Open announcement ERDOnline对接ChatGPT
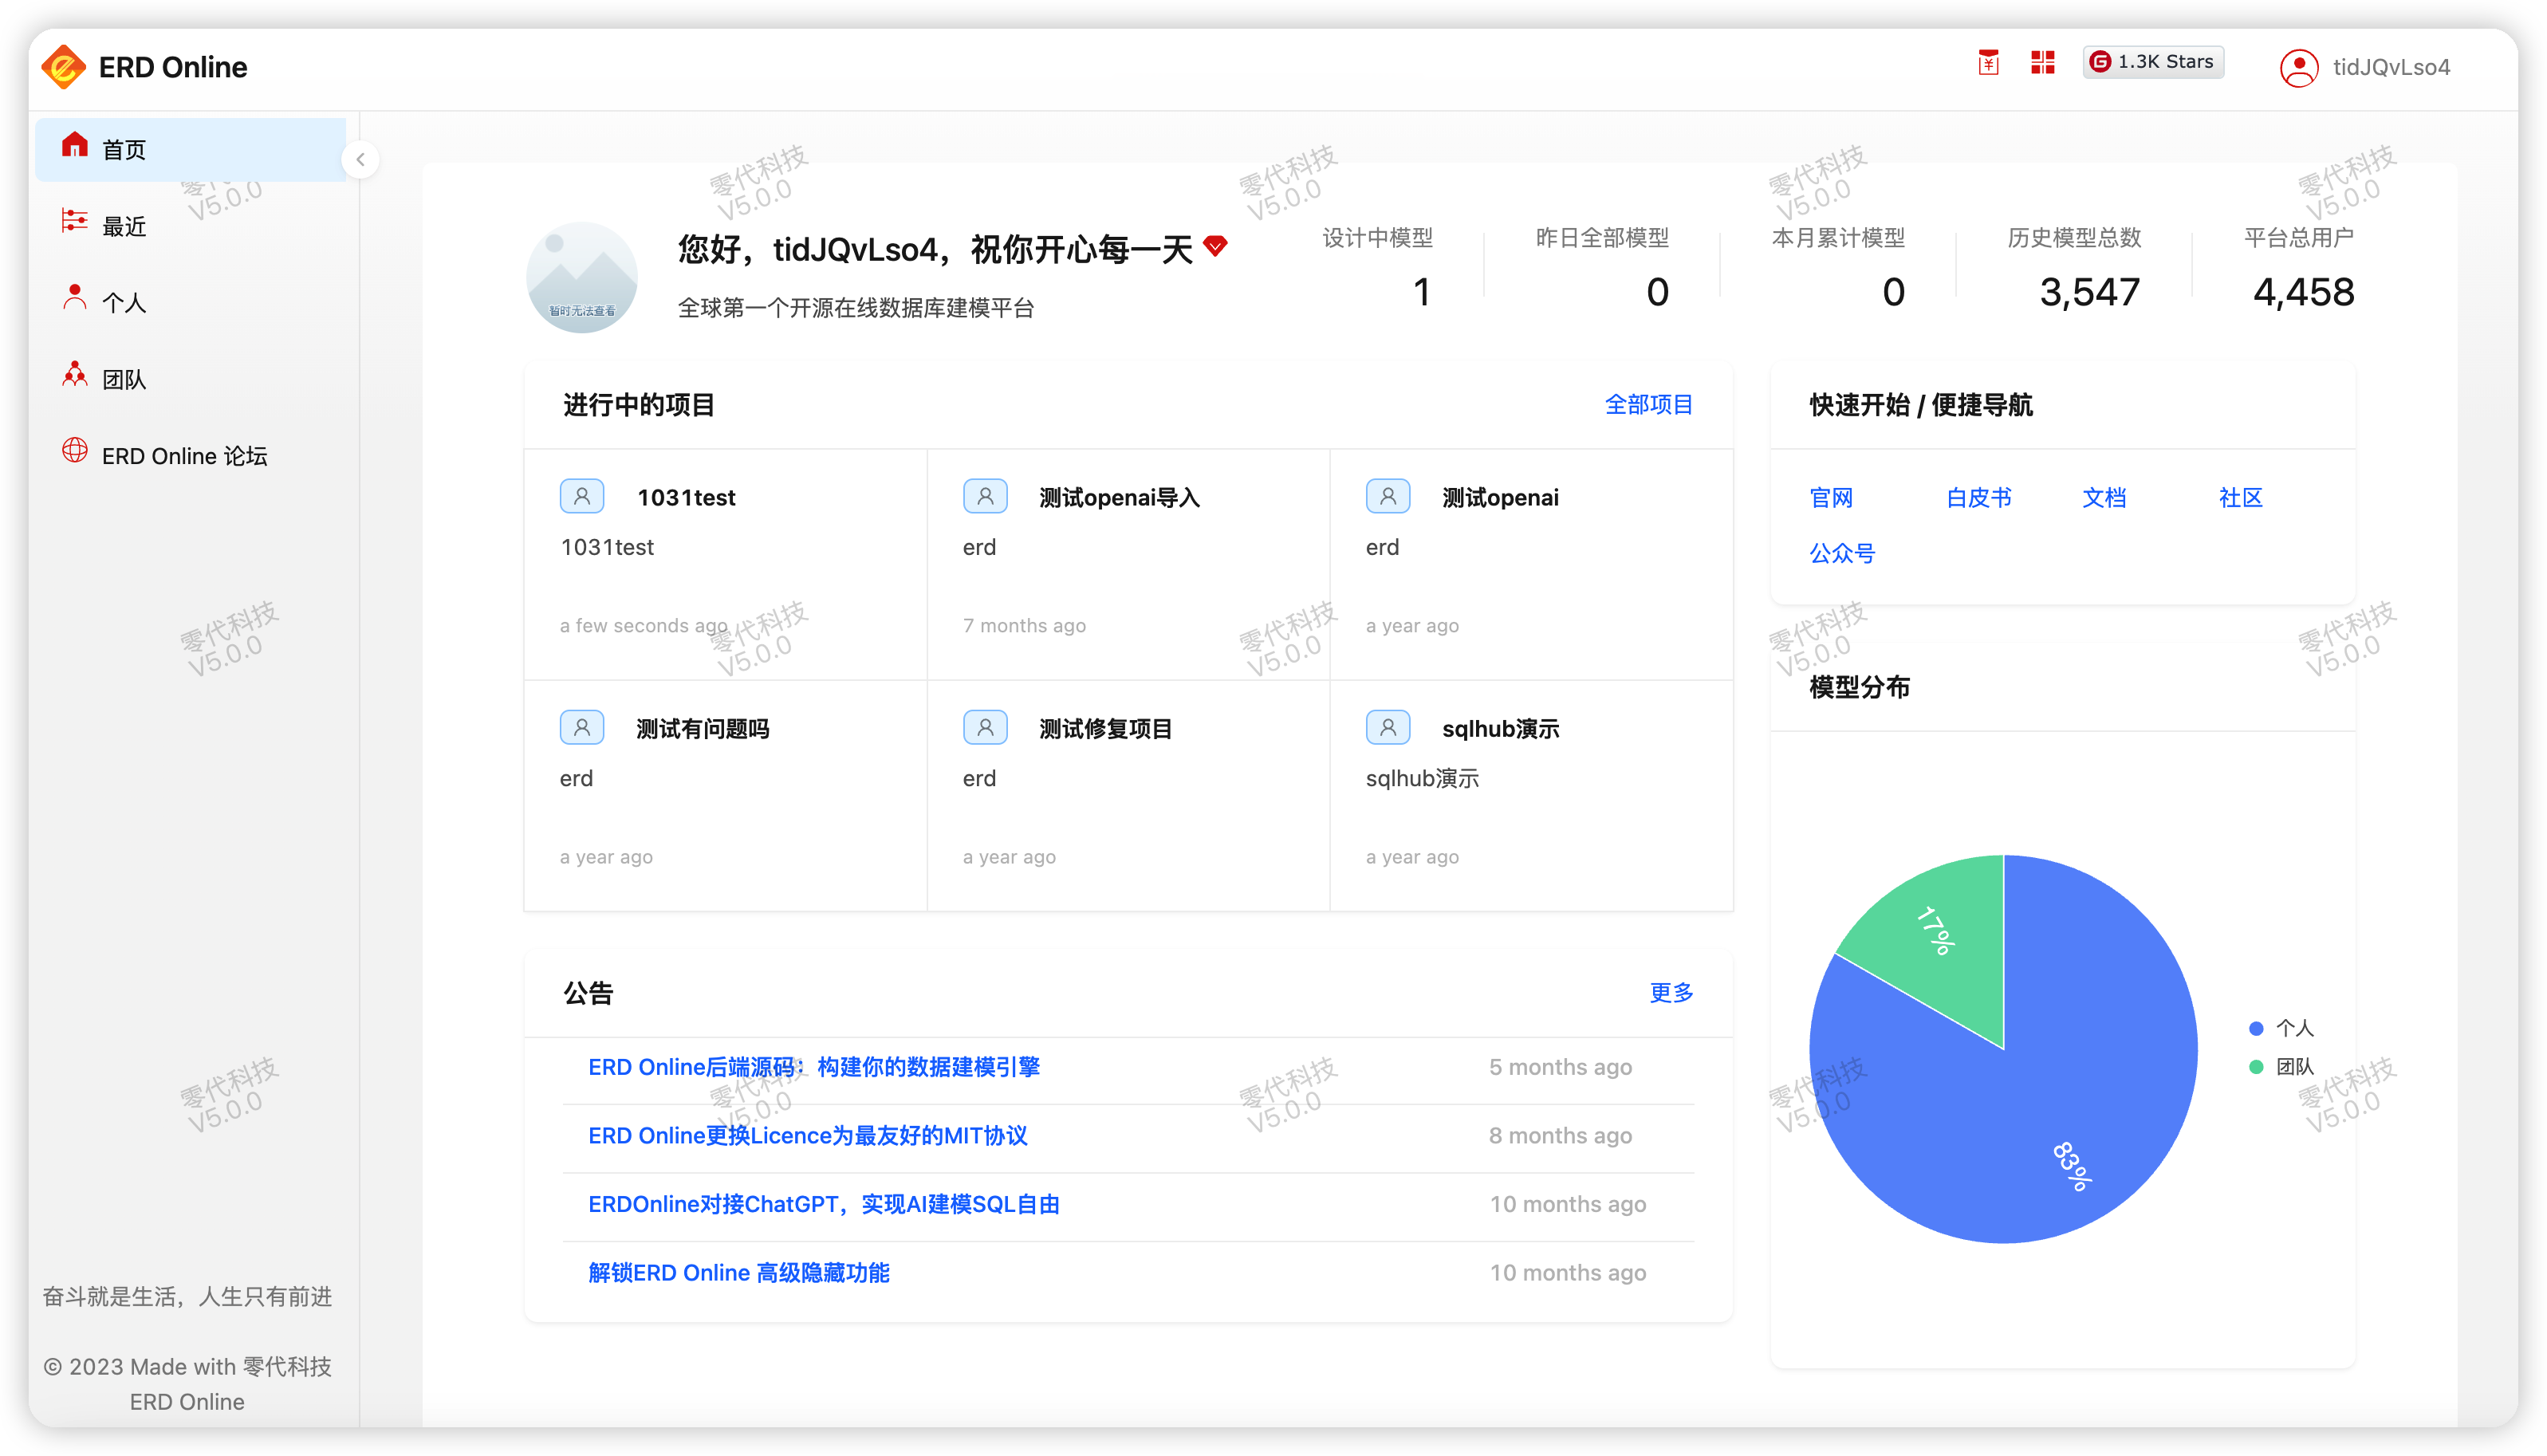This screenshot has width=2547, height=1456. pyautogui.click(x=824, y=1204)
